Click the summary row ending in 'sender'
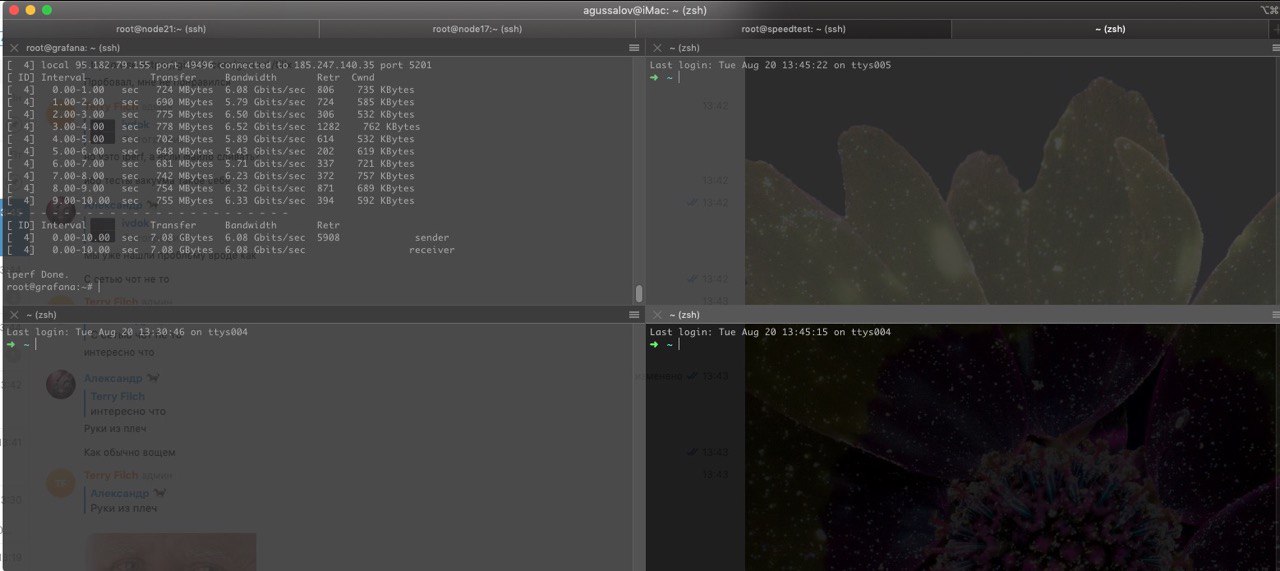This screenshot has width=1280, height=571. [x=228, y=238]
